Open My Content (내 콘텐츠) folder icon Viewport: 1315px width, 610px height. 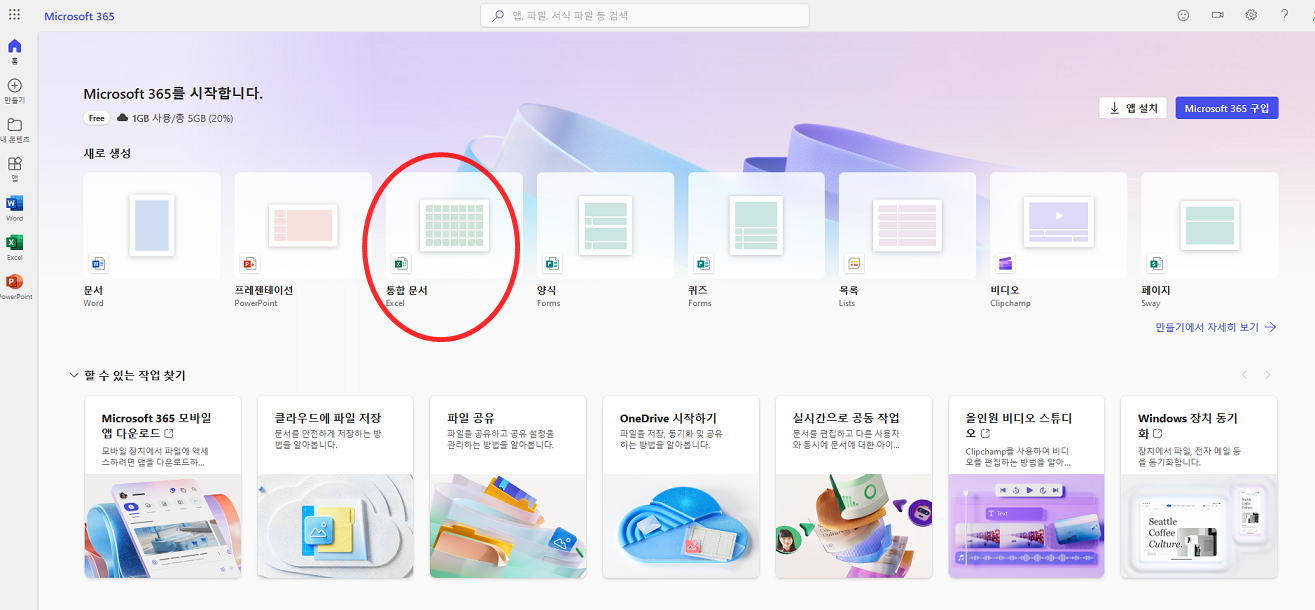point(14,125)
